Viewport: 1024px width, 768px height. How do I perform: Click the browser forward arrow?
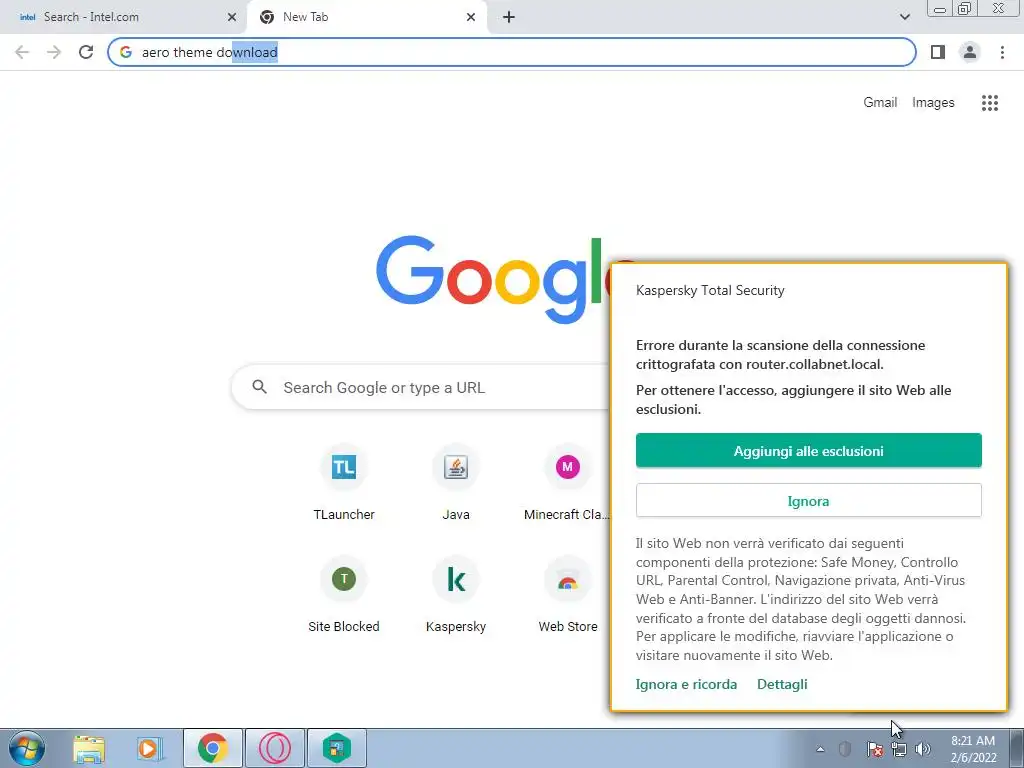point(54,52)
